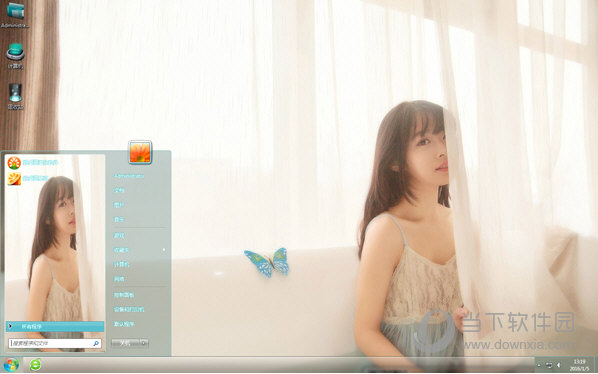This screenshot has height=374, width=598.
Task: Open 音乐 (Music) in the Start menu
Action: (119, 219)
